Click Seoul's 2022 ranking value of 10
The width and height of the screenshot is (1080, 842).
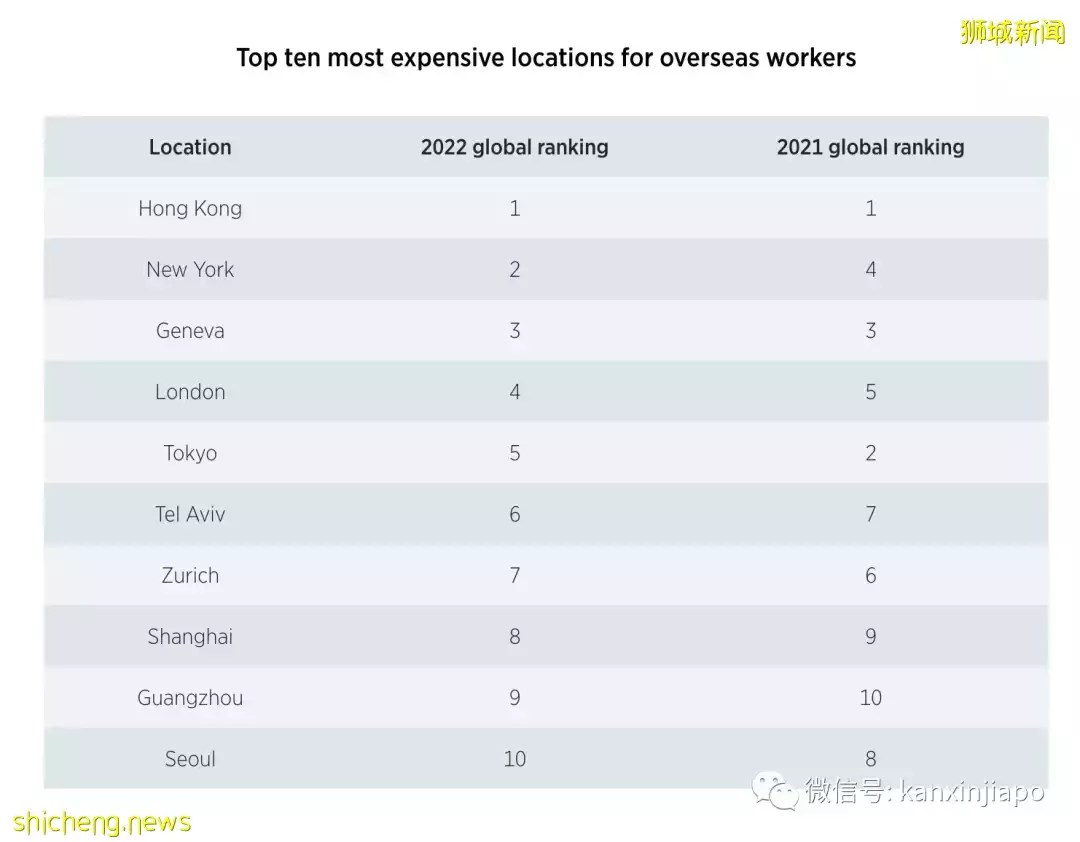click(x=514, y=758)
